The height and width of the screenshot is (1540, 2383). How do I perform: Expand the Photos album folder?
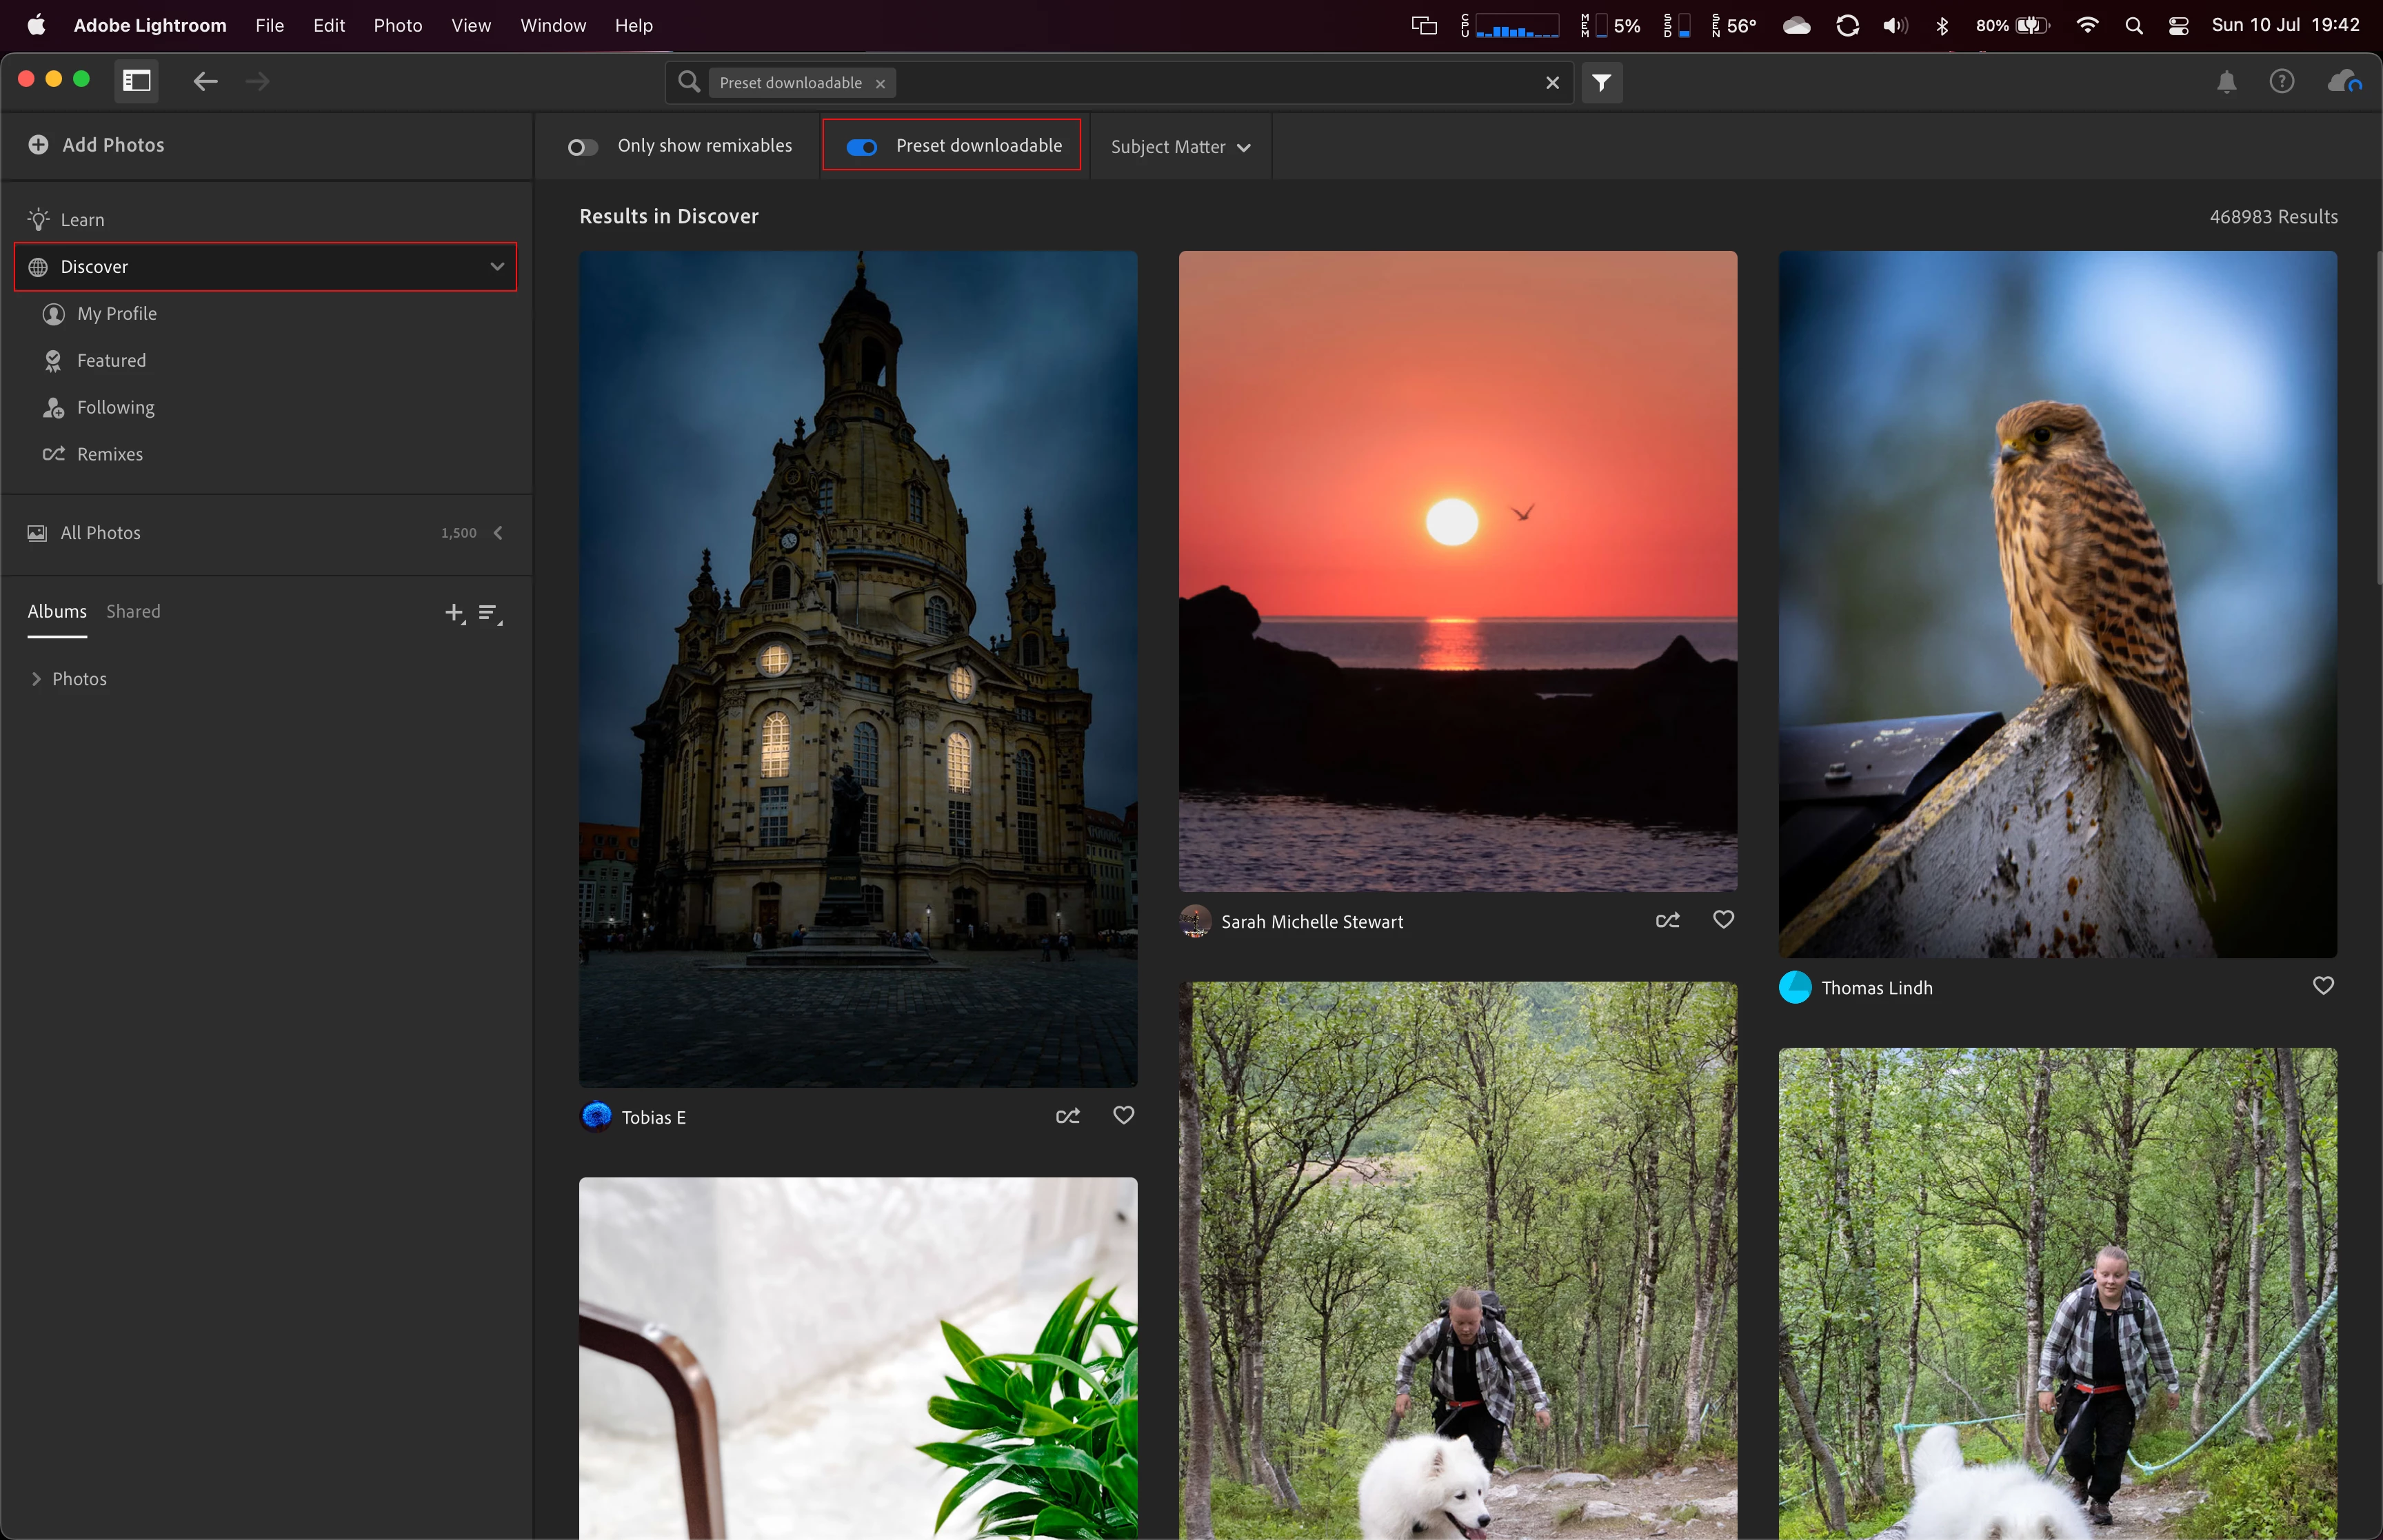point(36,679)
